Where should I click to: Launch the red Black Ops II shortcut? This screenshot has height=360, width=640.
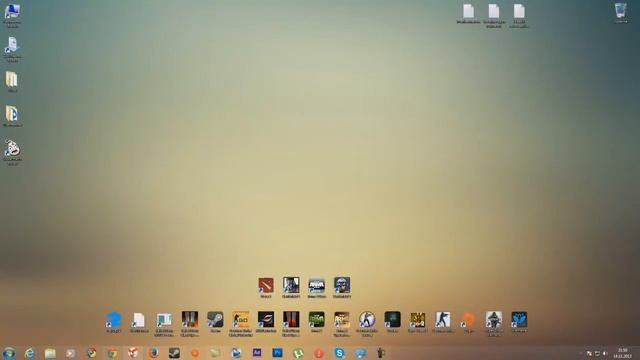point(291,321)
